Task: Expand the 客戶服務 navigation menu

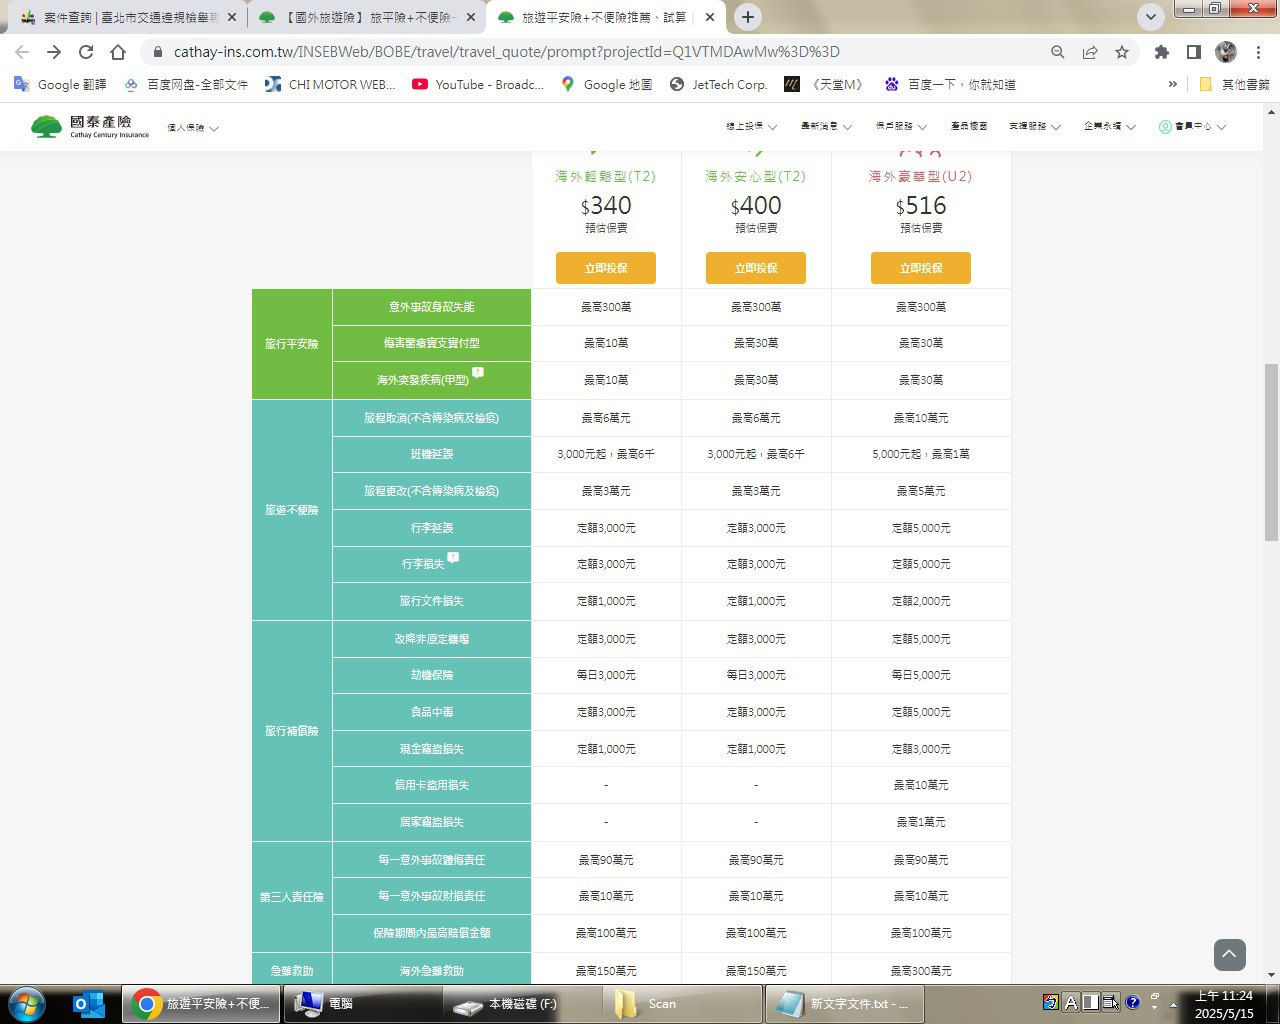Action: [x=901, y=127]
